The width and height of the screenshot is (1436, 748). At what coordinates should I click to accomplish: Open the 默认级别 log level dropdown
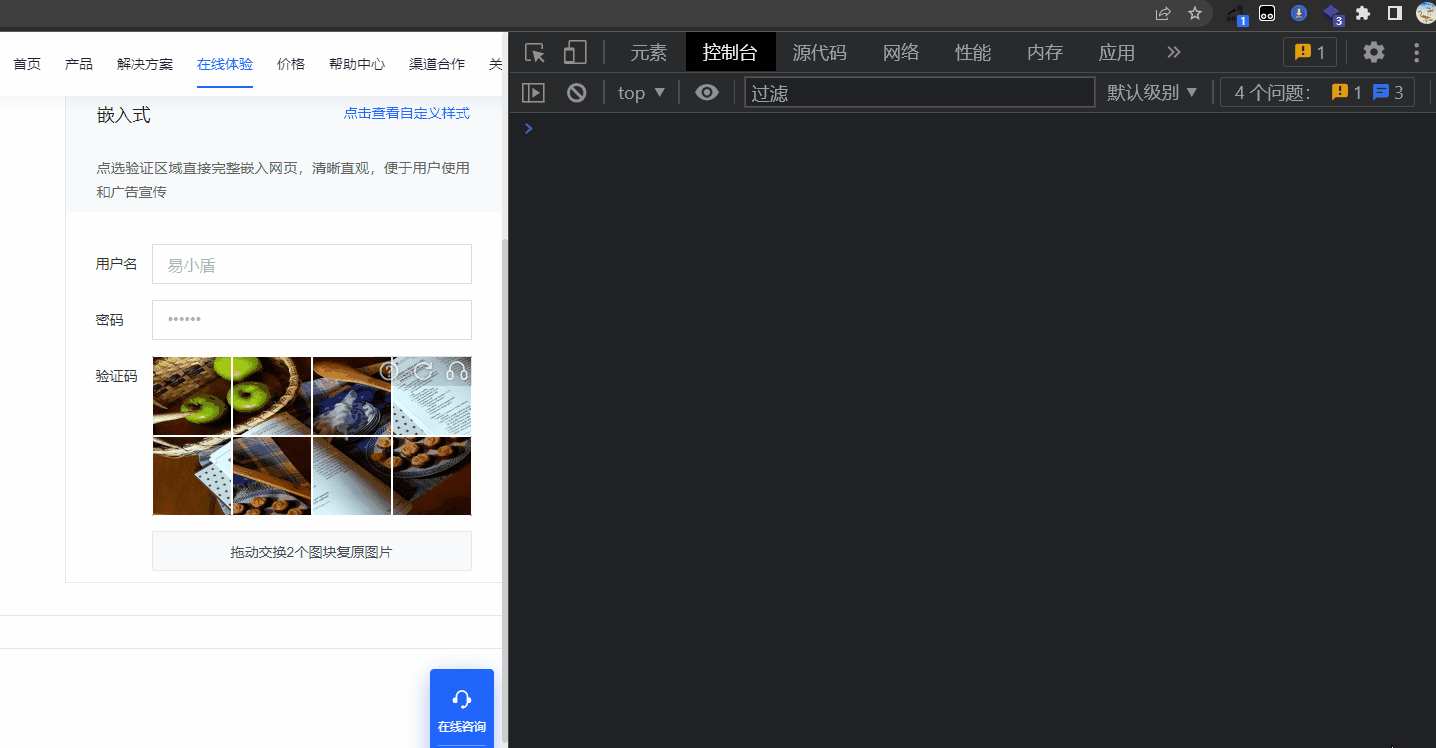[x=1152, y=93]
